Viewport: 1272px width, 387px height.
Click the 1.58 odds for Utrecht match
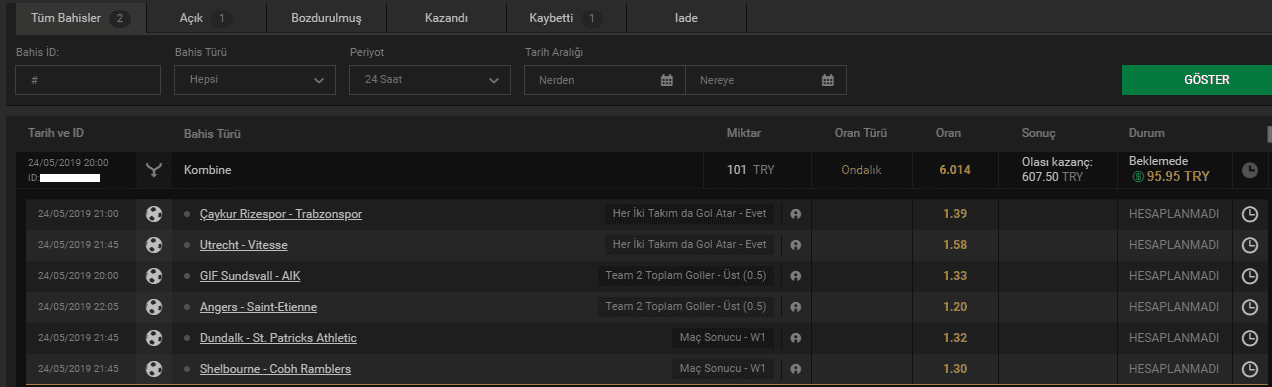point(955,245)
